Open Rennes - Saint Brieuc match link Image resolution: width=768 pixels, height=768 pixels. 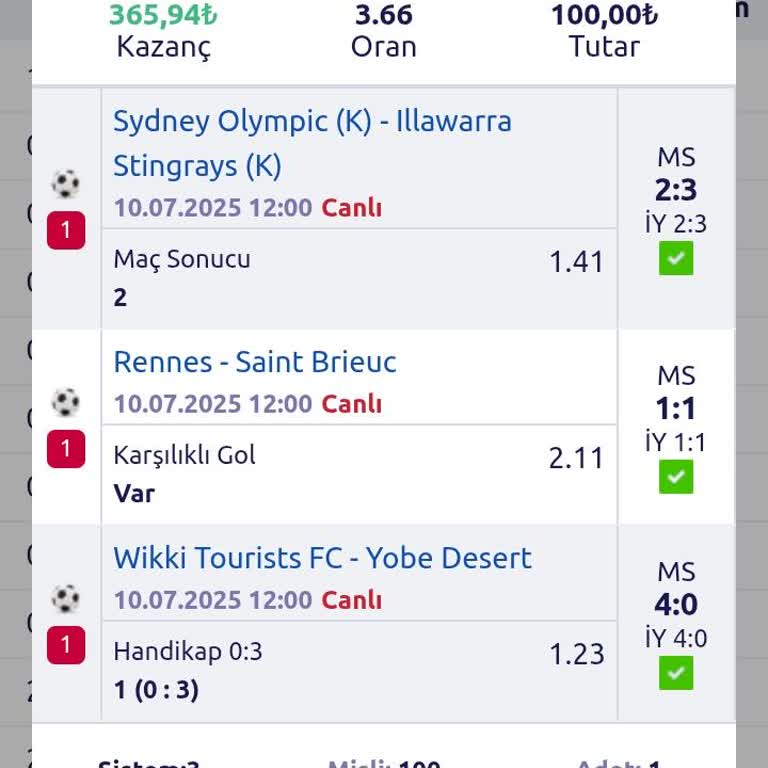(255, 361)
